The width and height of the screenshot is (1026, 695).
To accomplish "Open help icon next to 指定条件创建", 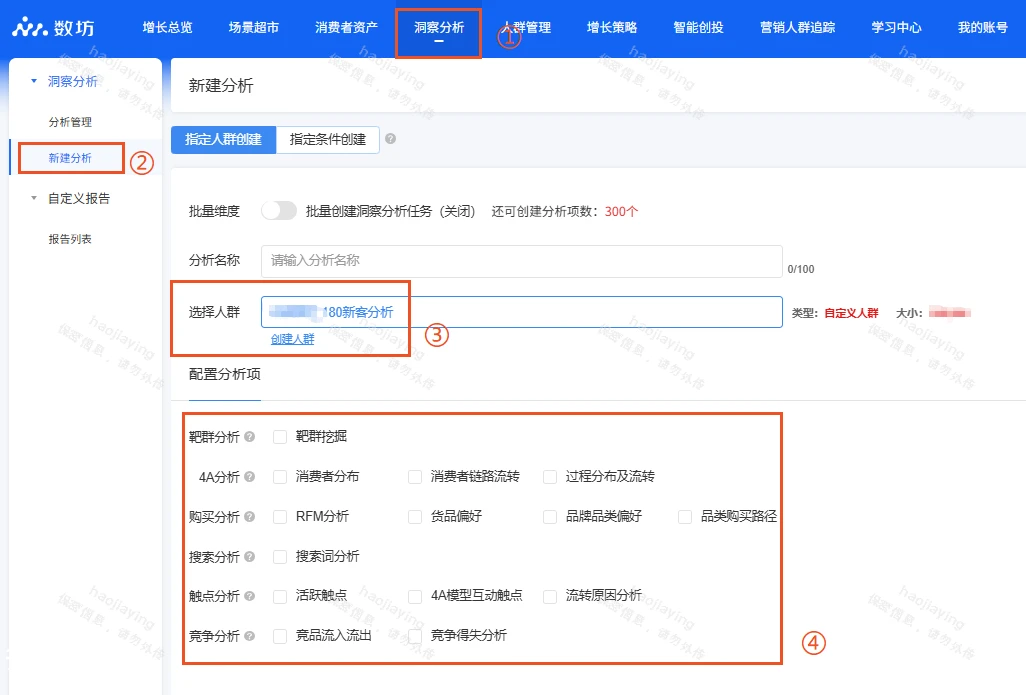I will click(391, 139).
